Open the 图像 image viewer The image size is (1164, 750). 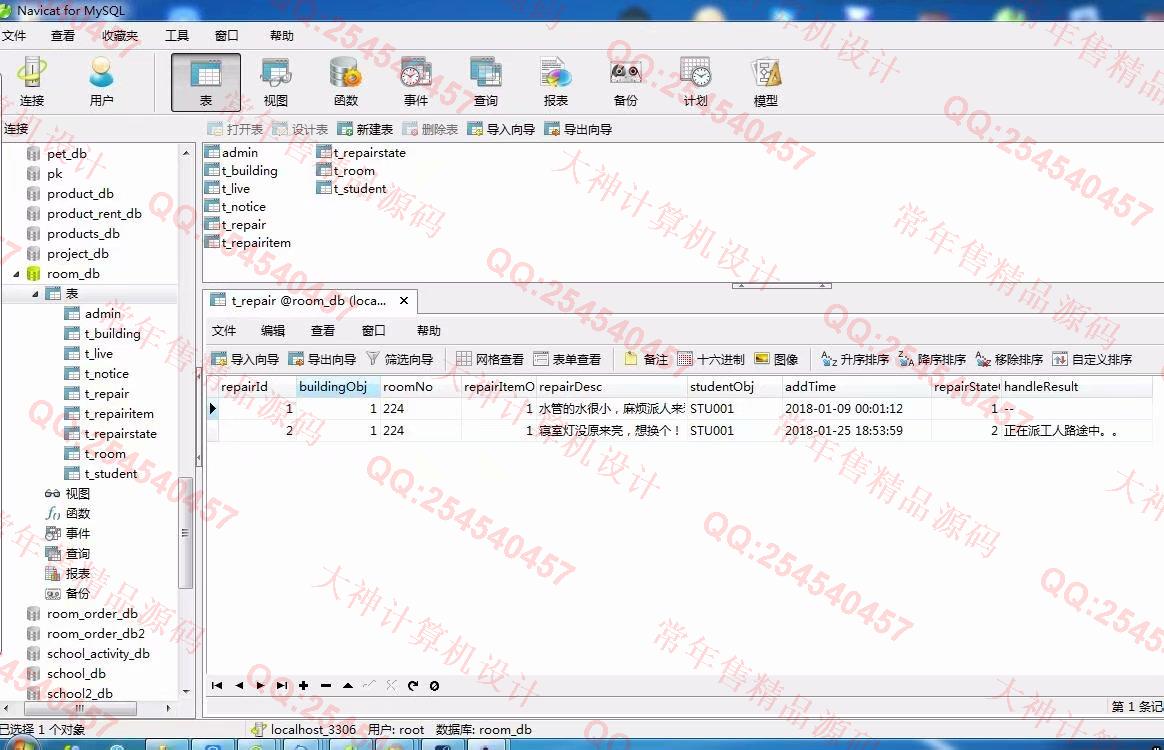776,359
